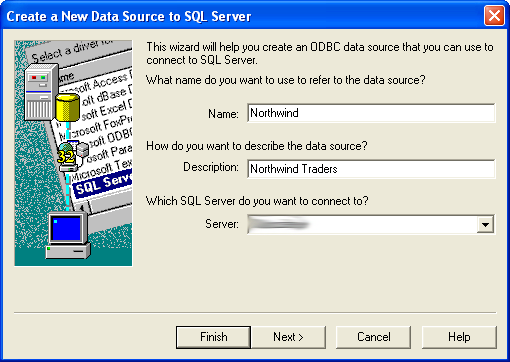Screen dimensions: 510x362
Task: Click the 'Server:' label
Action: click(222, 224)
